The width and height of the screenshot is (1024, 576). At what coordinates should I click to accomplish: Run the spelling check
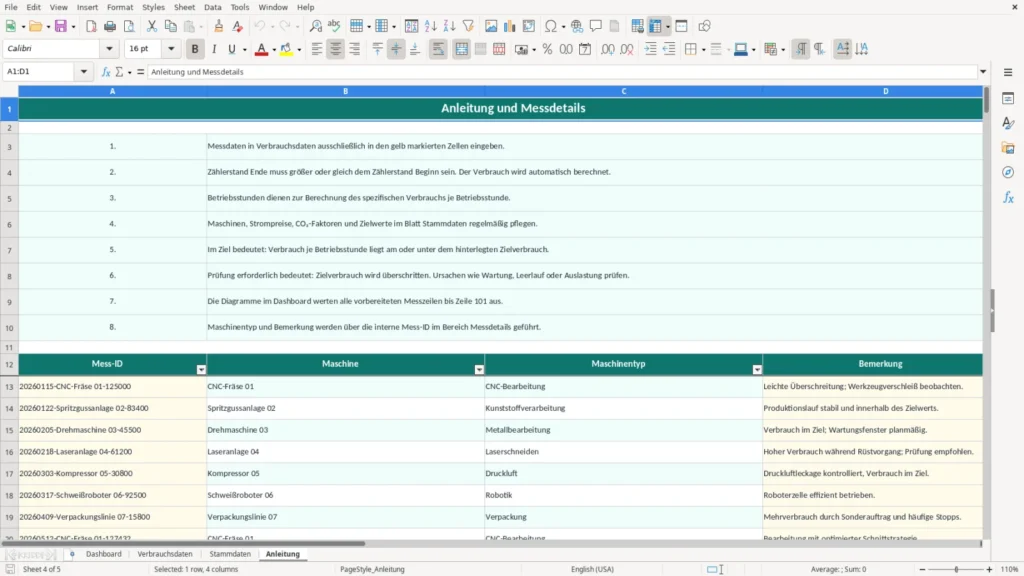334,26
